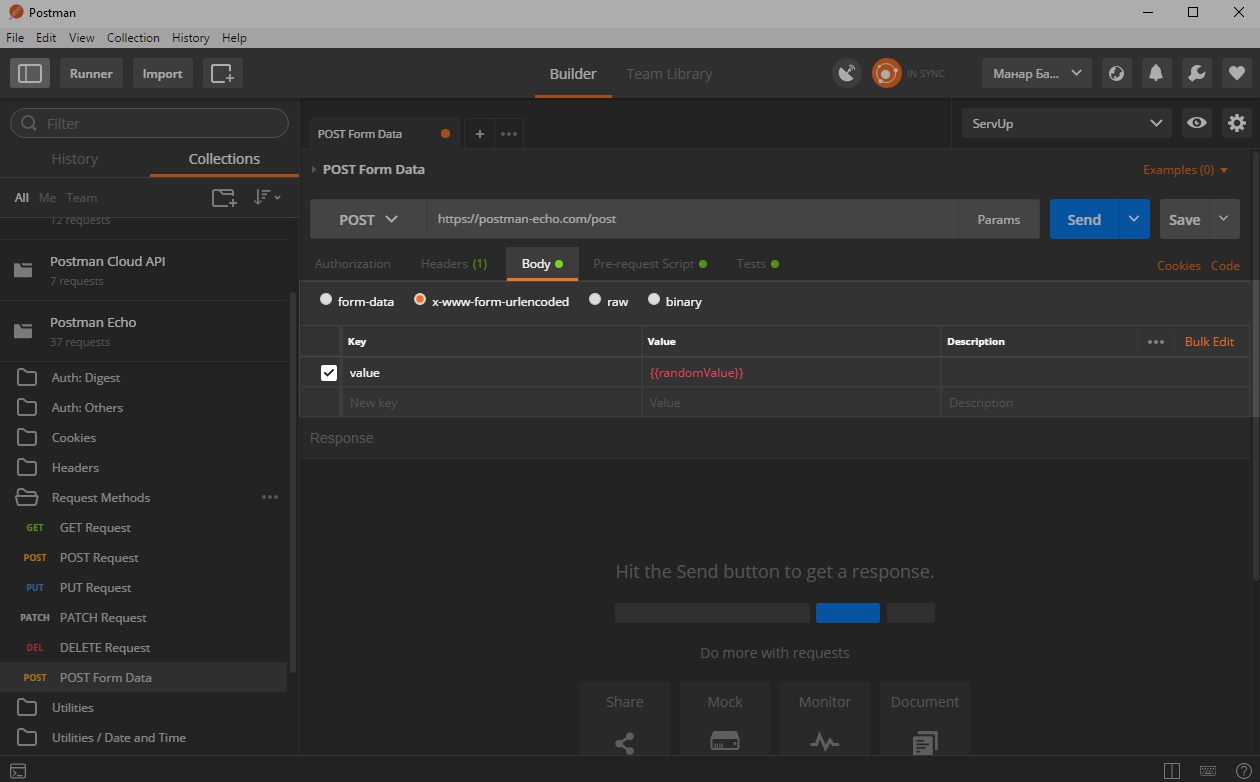Open the browse globe icon in header
The width and height of the screenshot is (1260, 782).
tap(1116, 73)
